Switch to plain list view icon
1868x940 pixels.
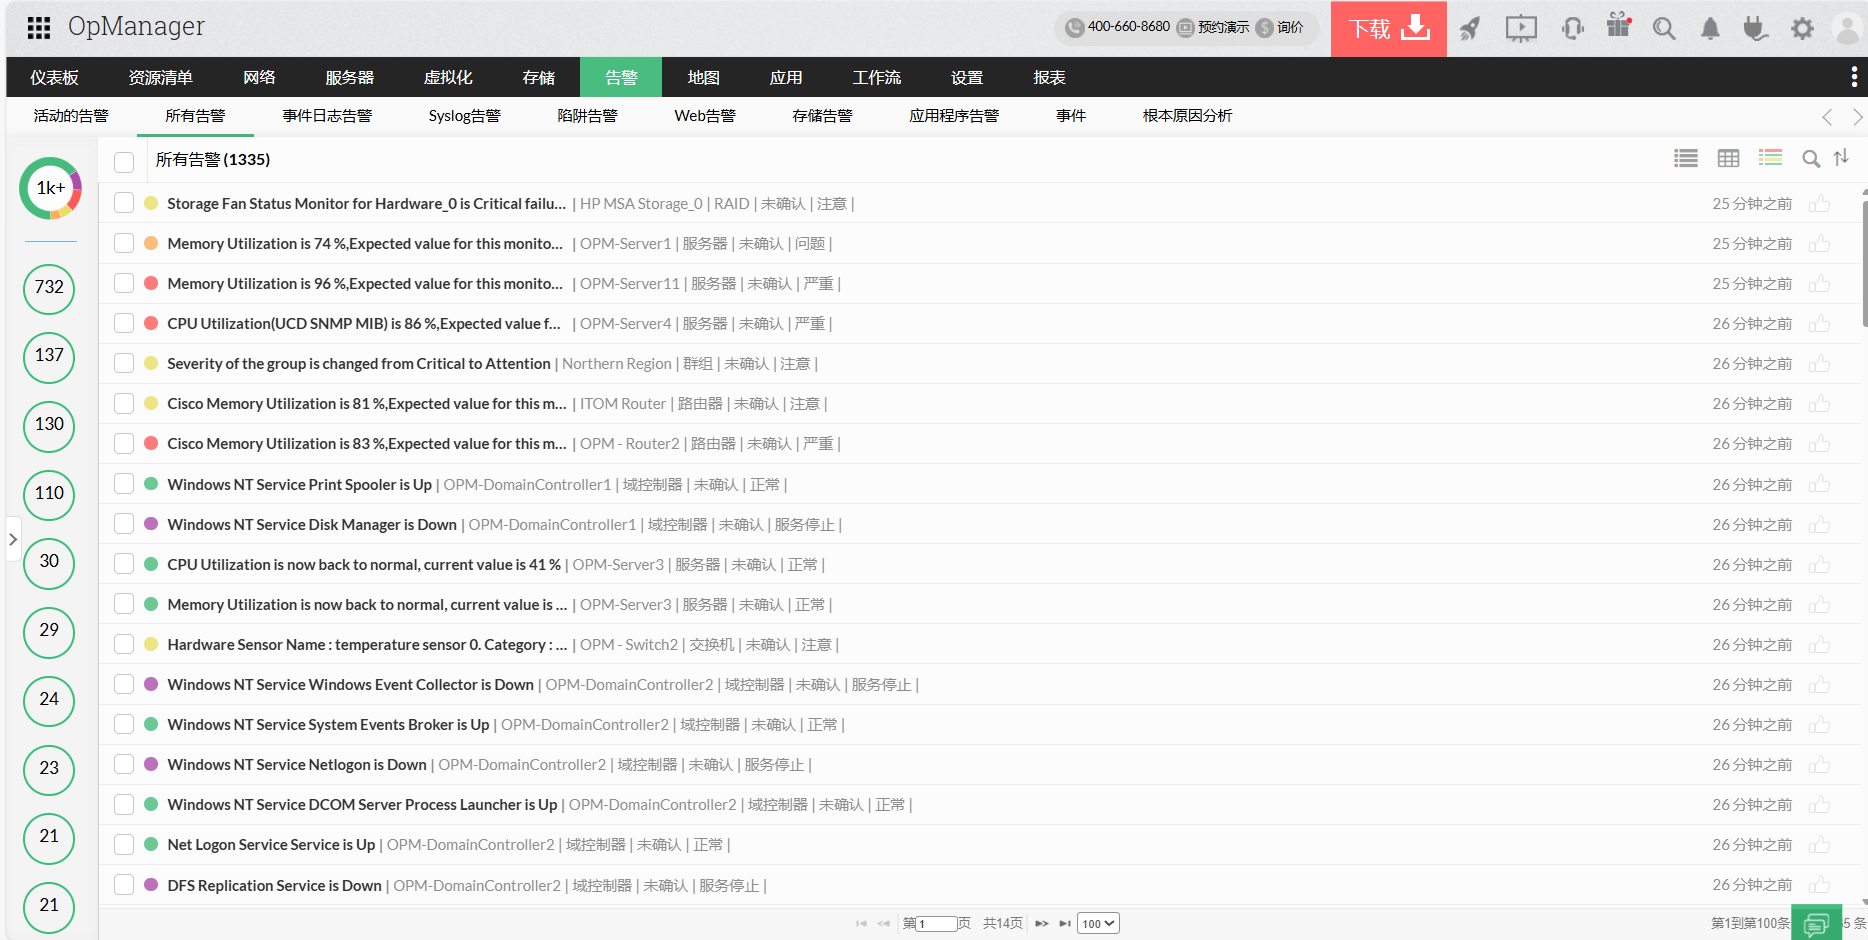(1686, 158)
